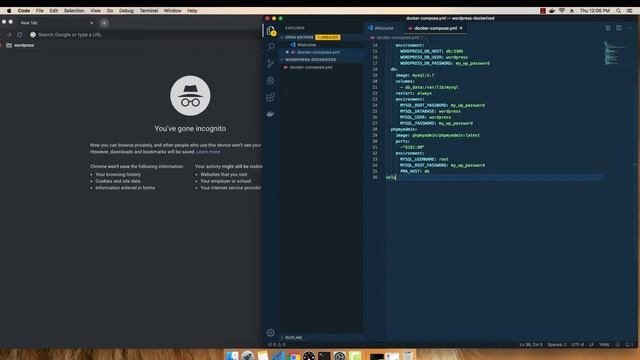Click the 1 UNSAVED badge in Explorer

pyautogui.click(x=328, y=37)
